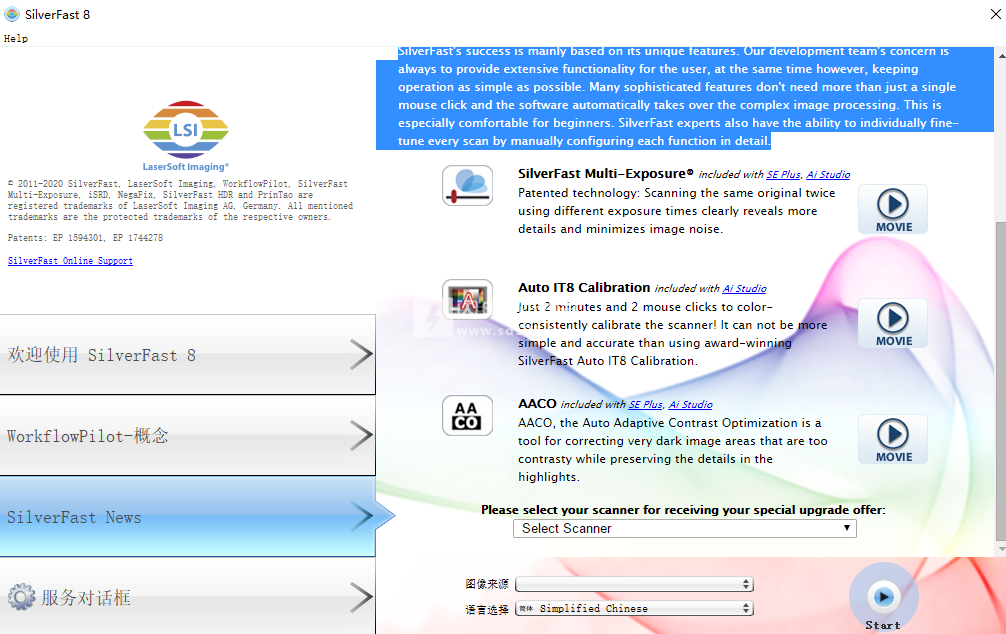Click the SilverFast 8 title bar app icon
This screenshot has width=1006, height=634.
point(12,14)
